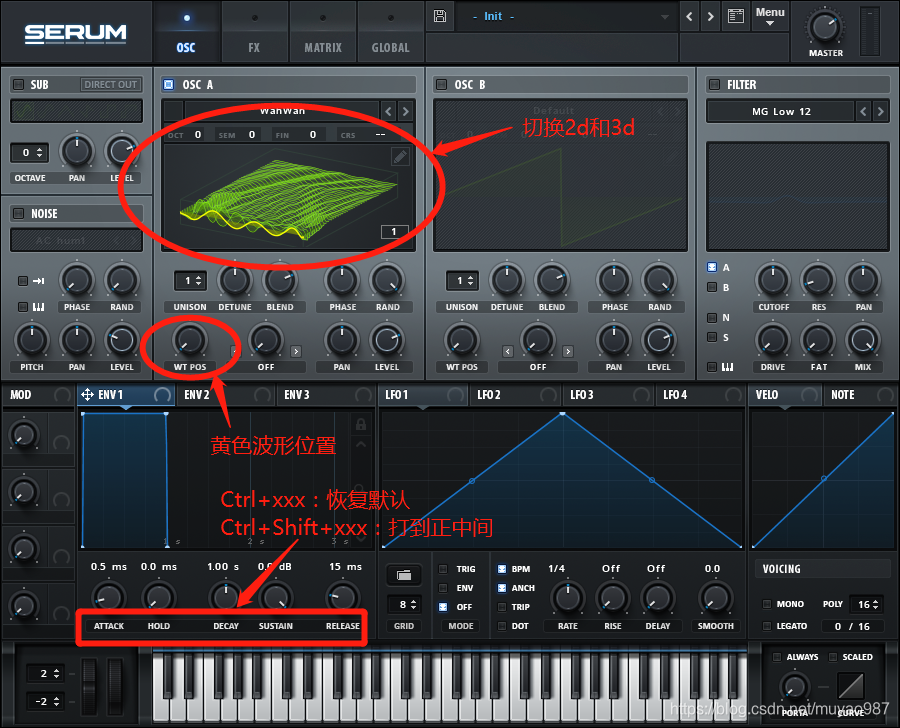
Task: Toggle the LFO BPM sync checkbox
Action: tap(502, 569)
